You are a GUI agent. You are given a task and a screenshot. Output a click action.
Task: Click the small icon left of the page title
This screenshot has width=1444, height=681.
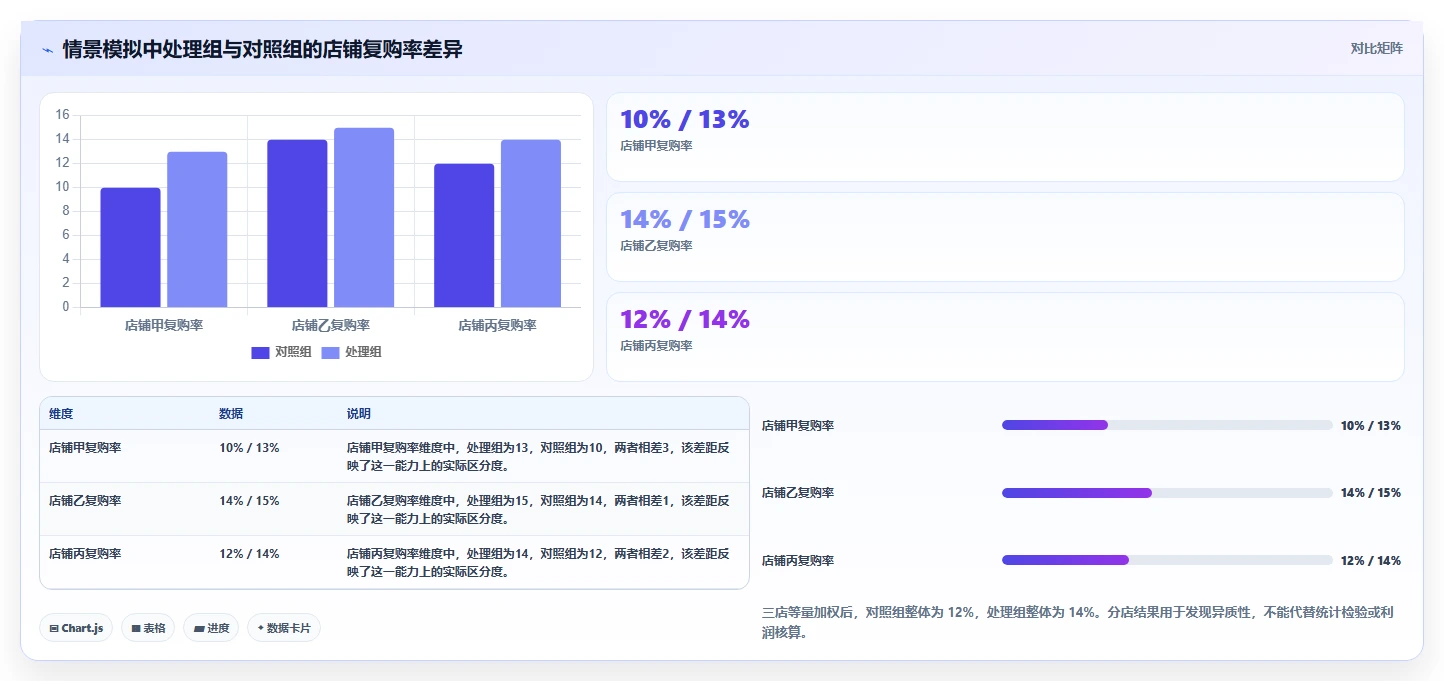coord(47,49)
